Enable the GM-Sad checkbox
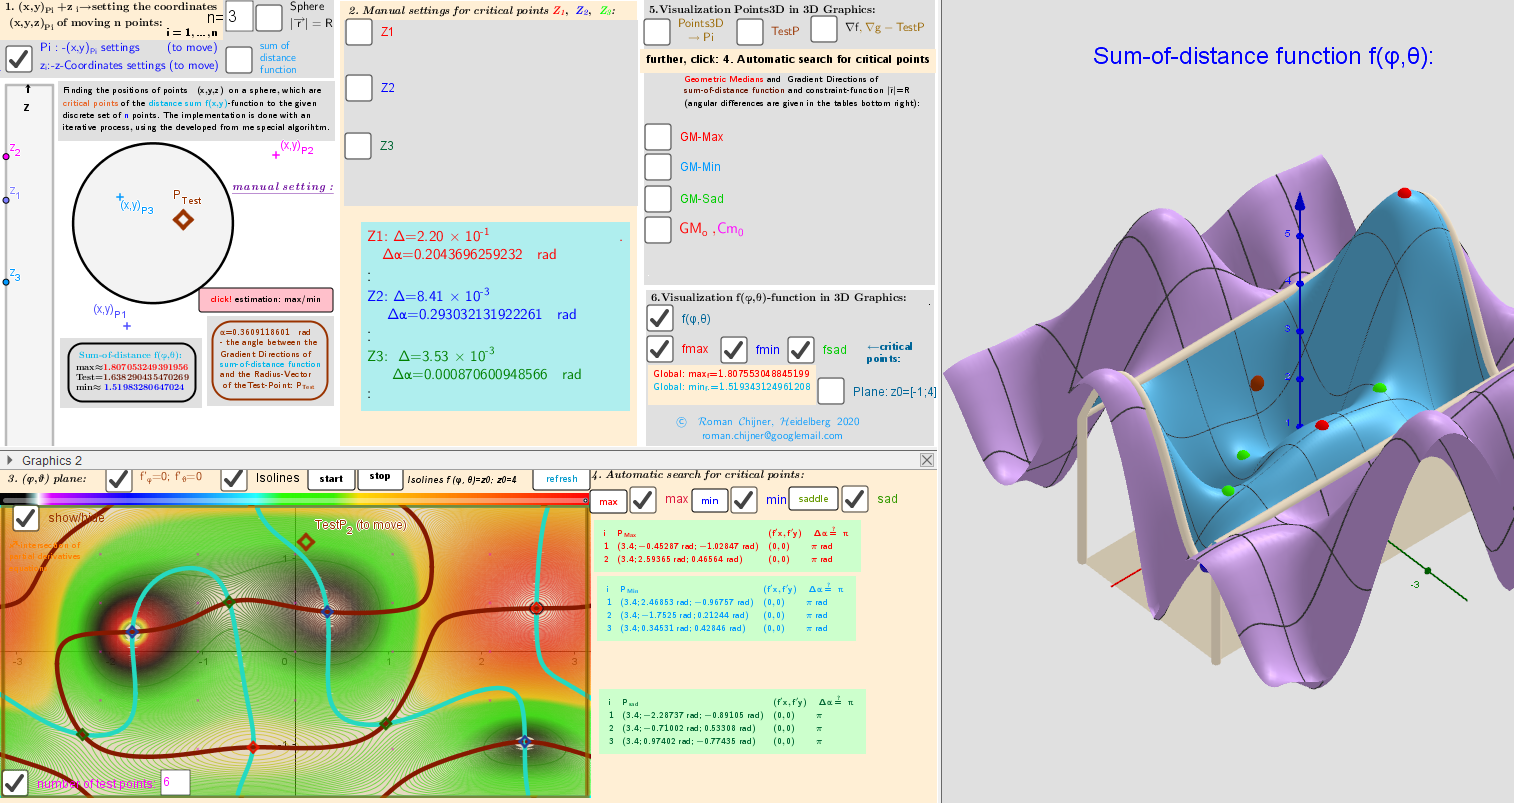Screen dimensions: 1514x803 click(658, 198)
